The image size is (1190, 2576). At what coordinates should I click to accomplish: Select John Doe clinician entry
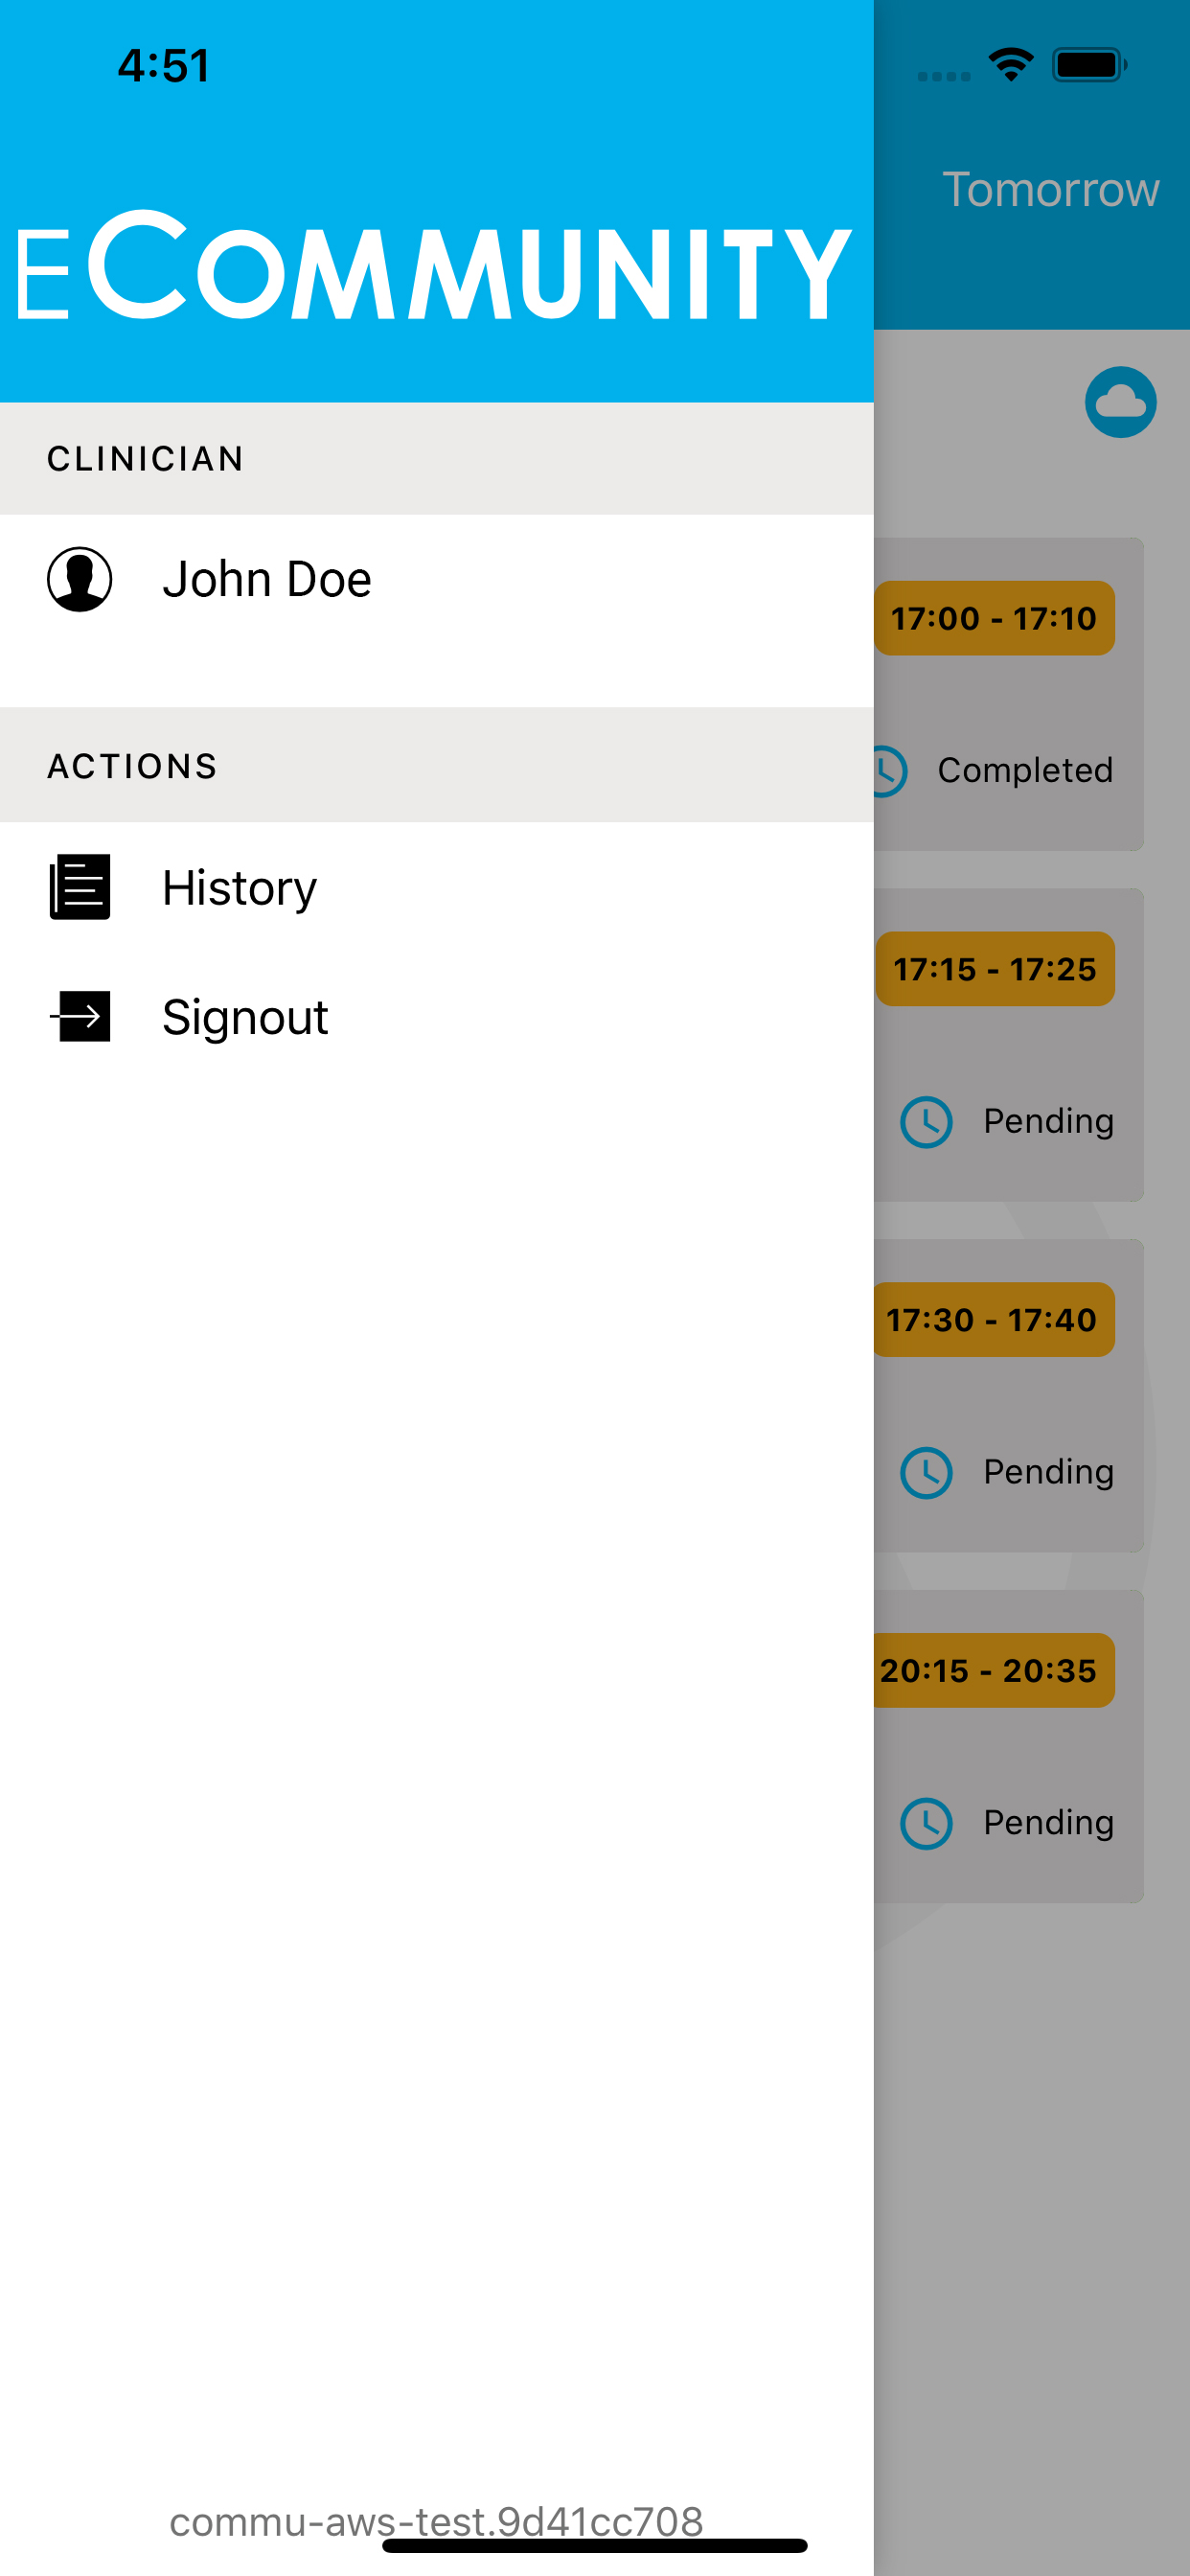click(437, 579)
